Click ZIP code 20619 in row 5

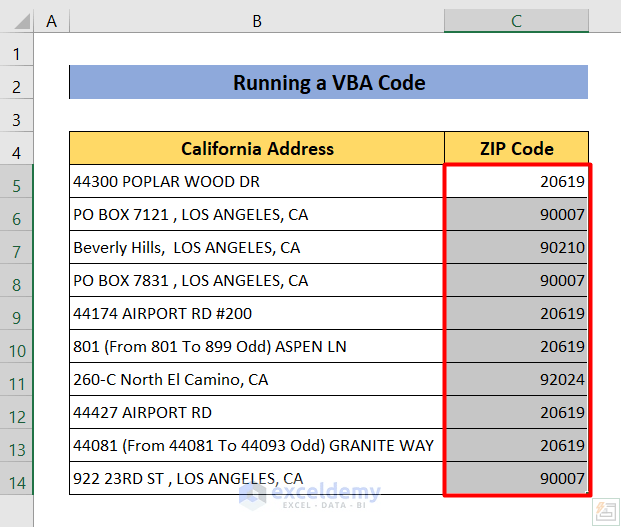point(516,181)
